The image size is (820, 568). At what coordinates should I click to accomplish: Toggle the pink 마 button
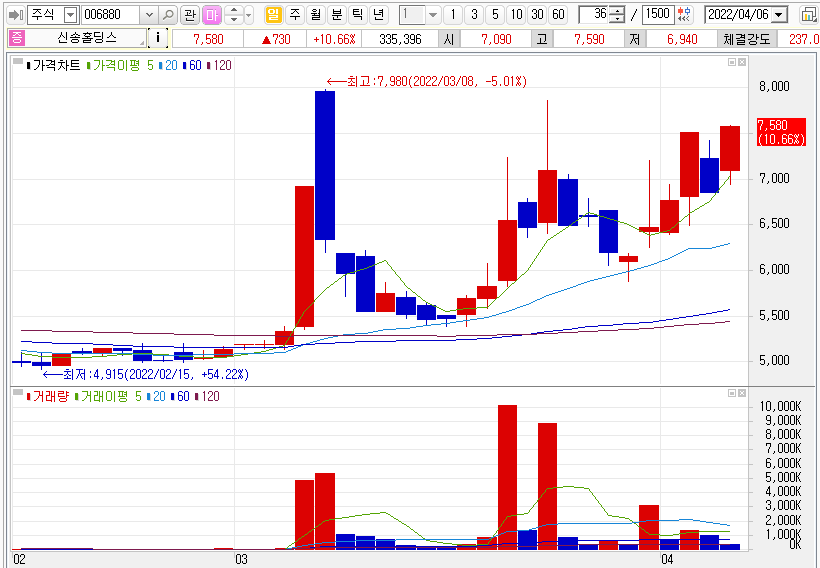[x=212, y=15]
